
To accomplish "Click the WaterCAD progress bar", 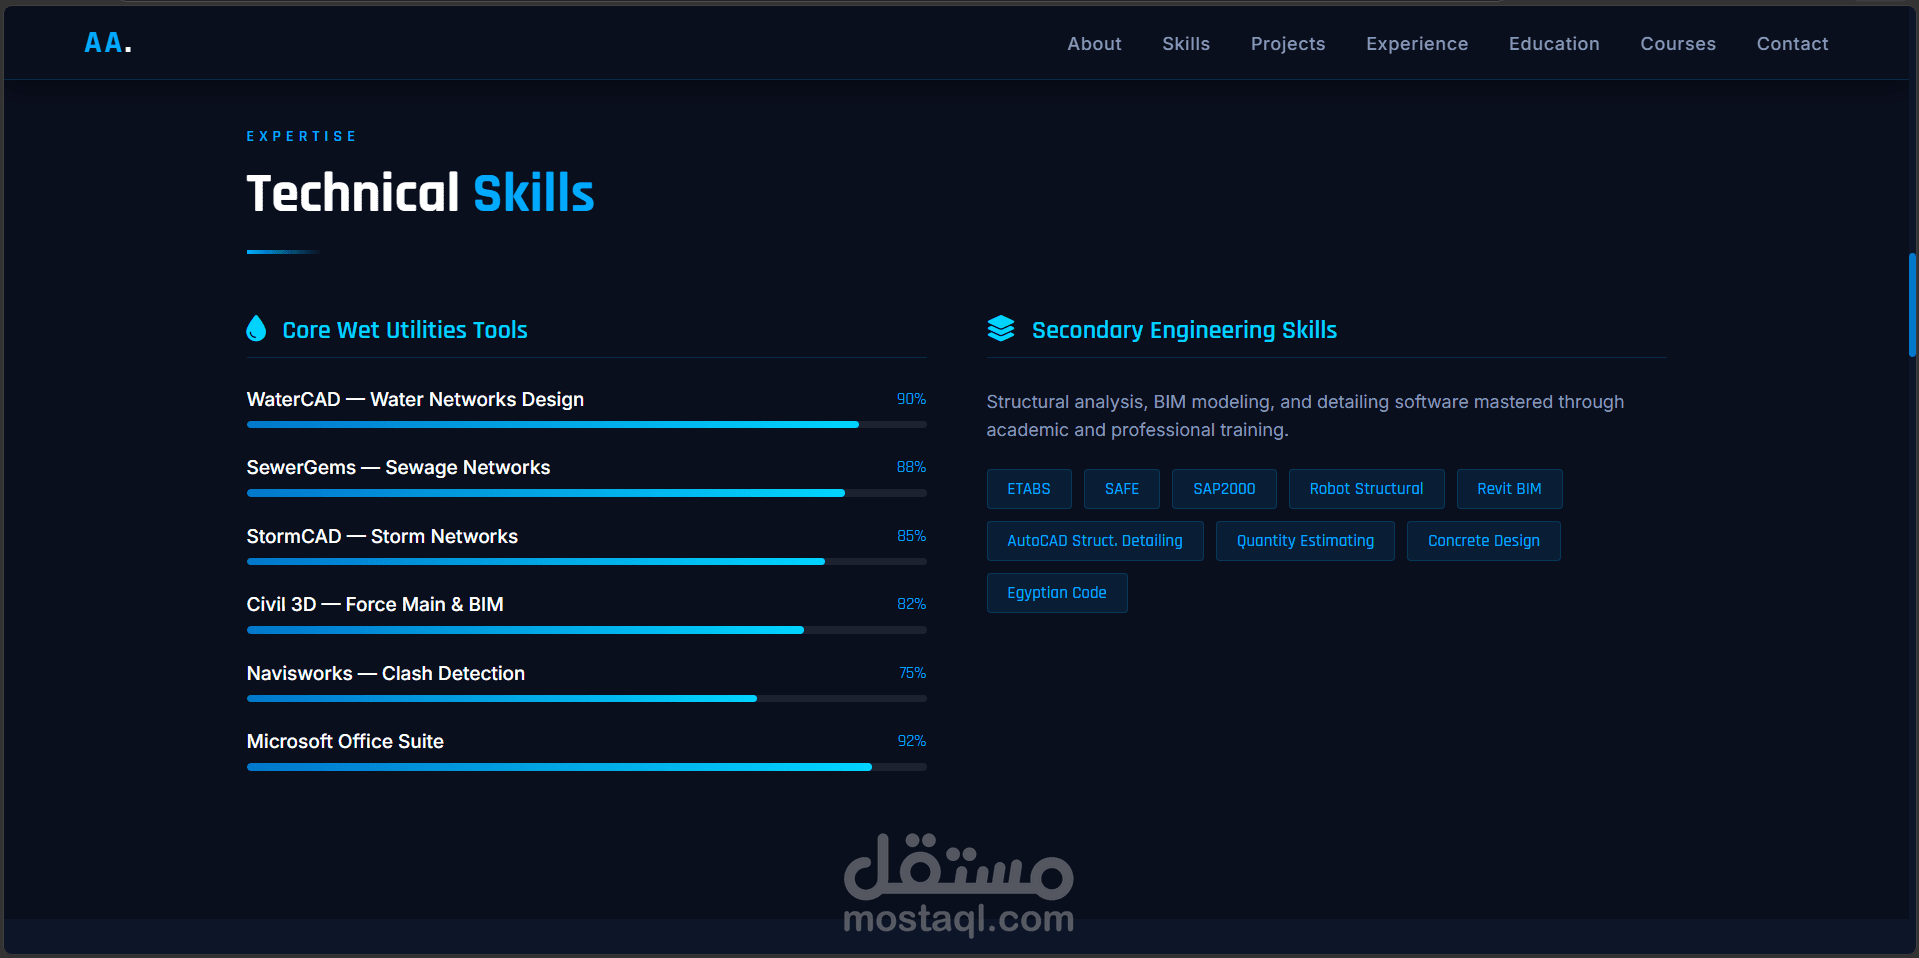I will [x=587, y=425].
